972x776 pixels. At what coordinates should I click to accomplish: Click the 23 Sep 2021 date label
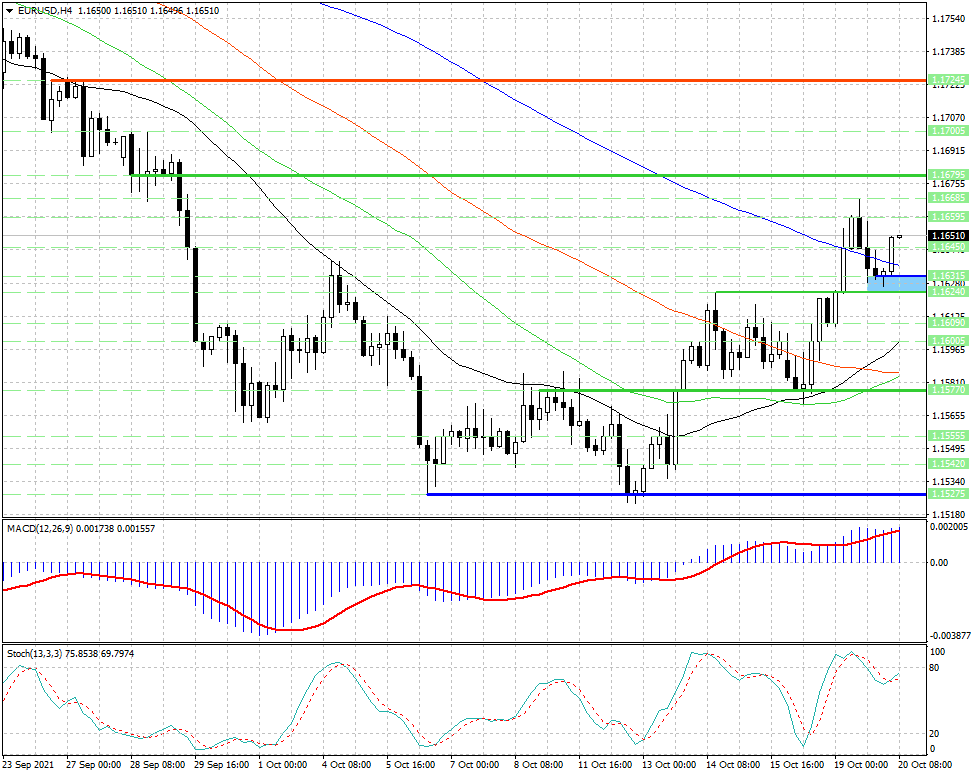28,765
